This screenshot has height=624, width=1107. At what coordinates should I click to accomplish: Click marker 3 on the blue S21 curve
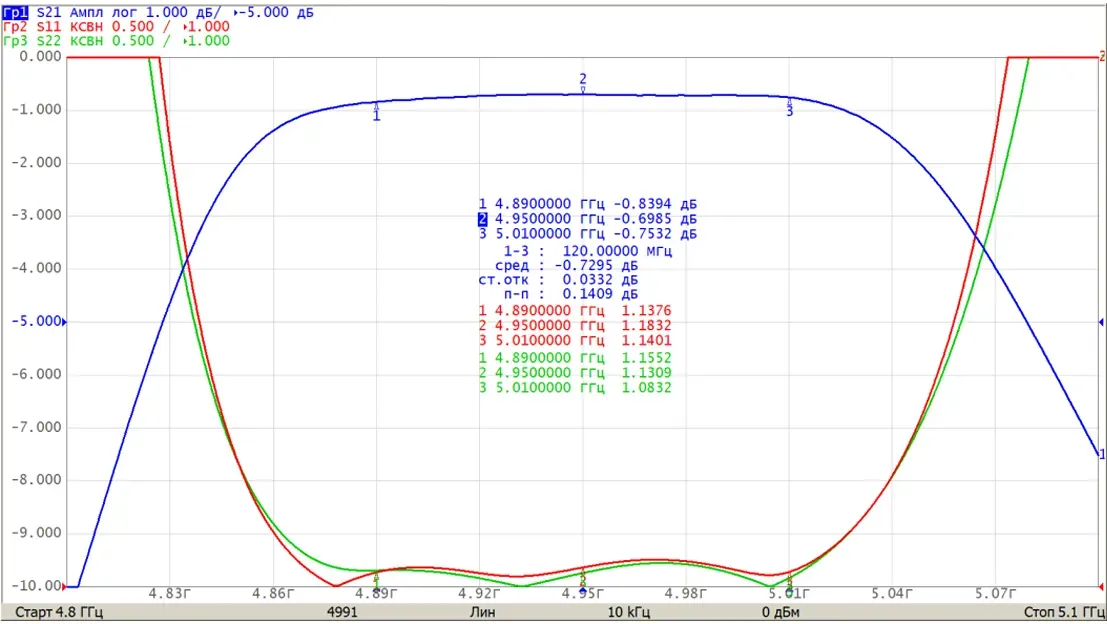(789, 107)
